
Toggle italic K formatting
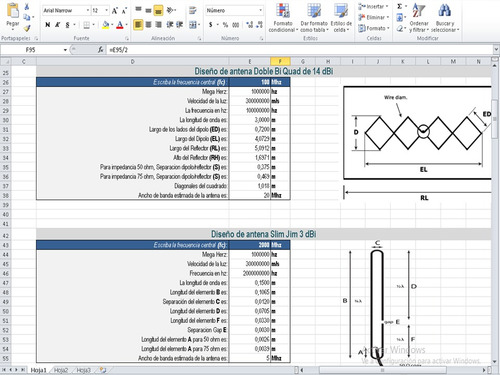pyautogui.click(x=58, y=25)
